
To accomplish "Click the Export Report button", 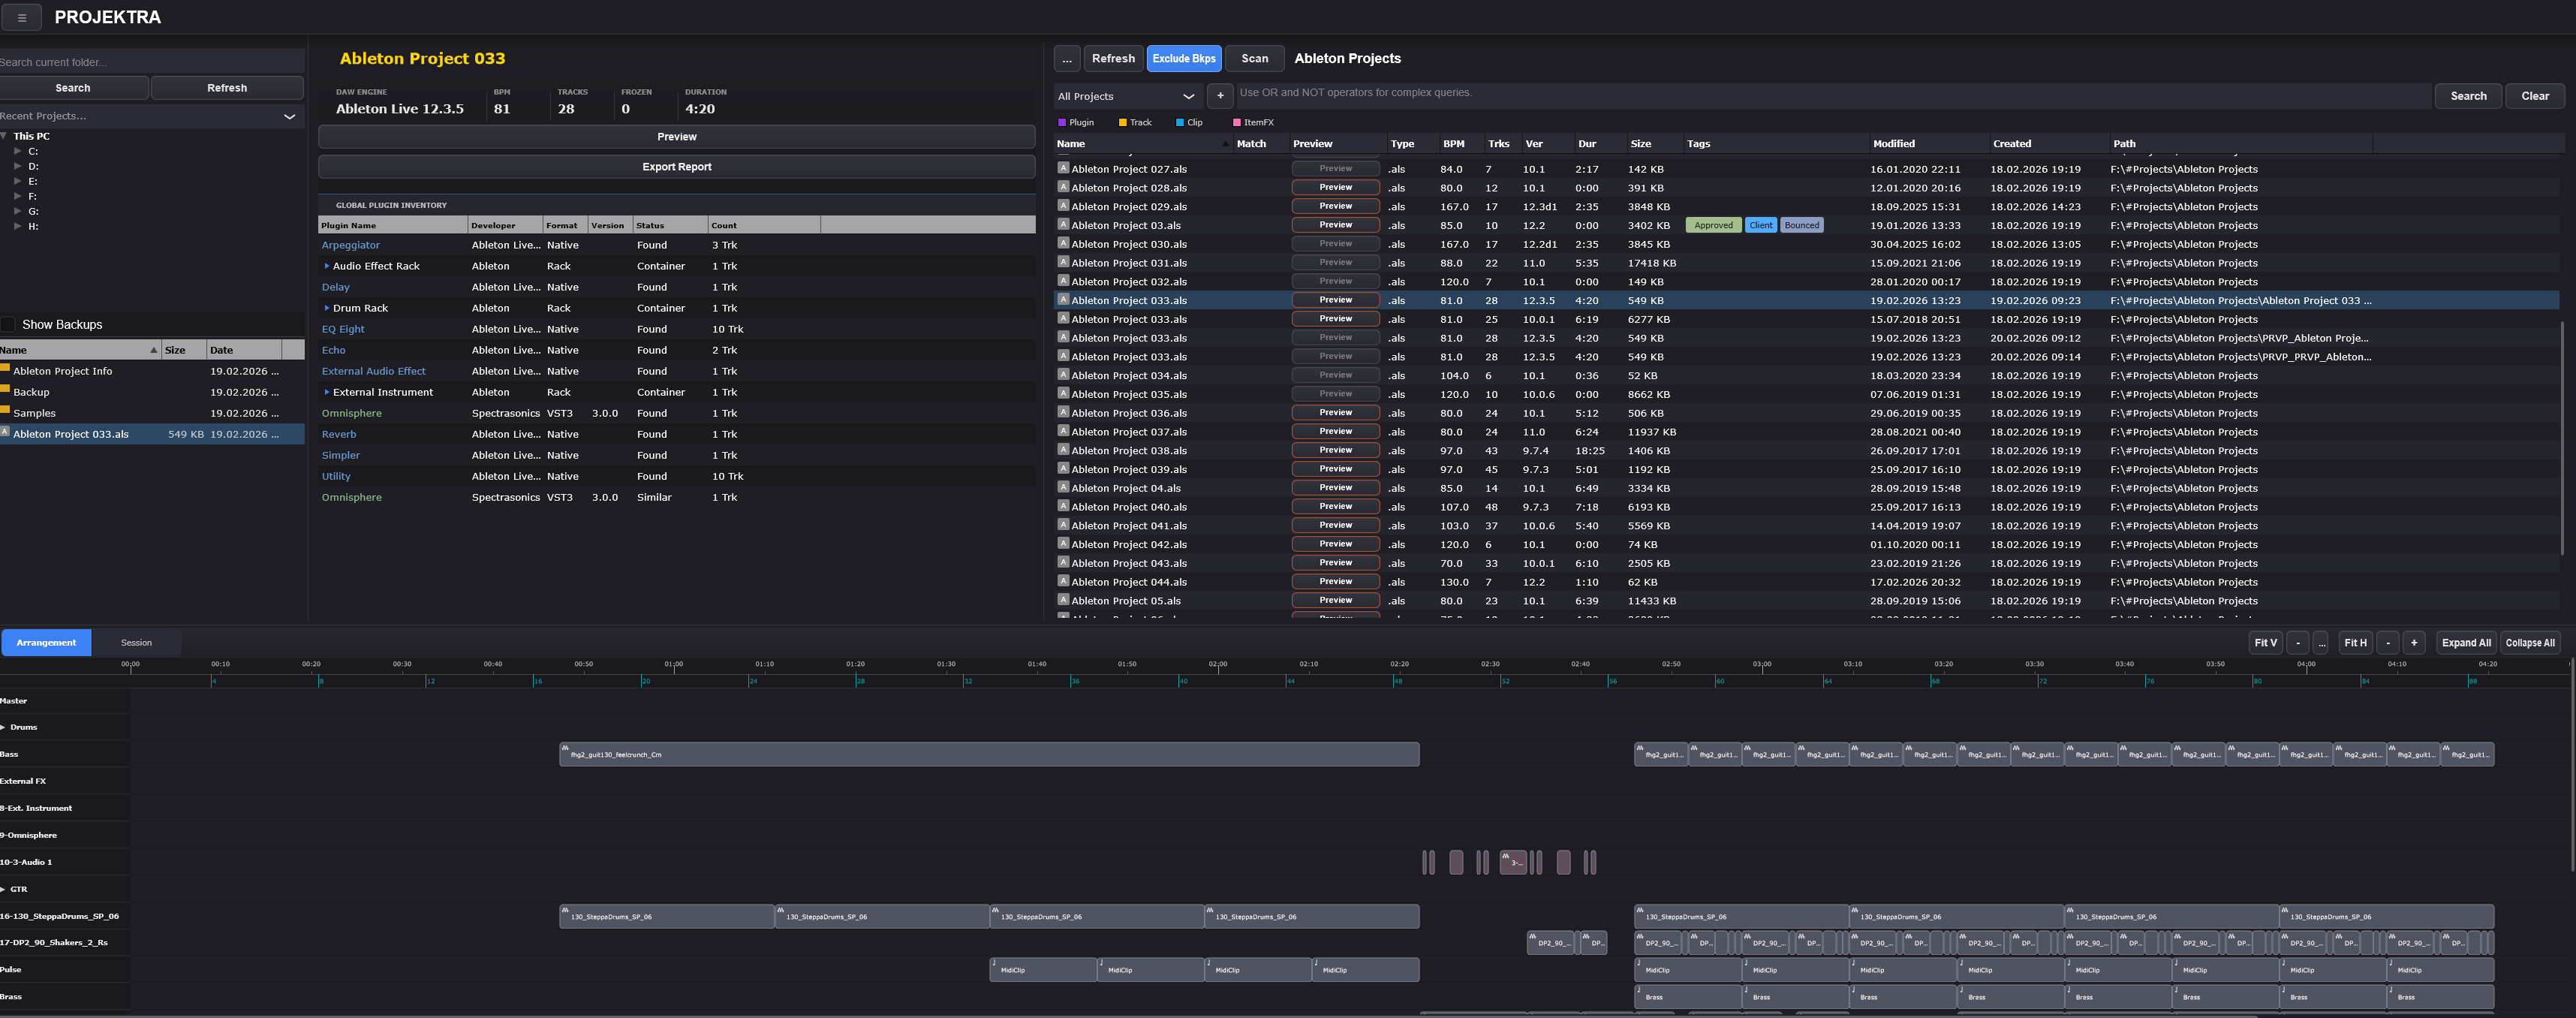I will (x=676, y=167).
